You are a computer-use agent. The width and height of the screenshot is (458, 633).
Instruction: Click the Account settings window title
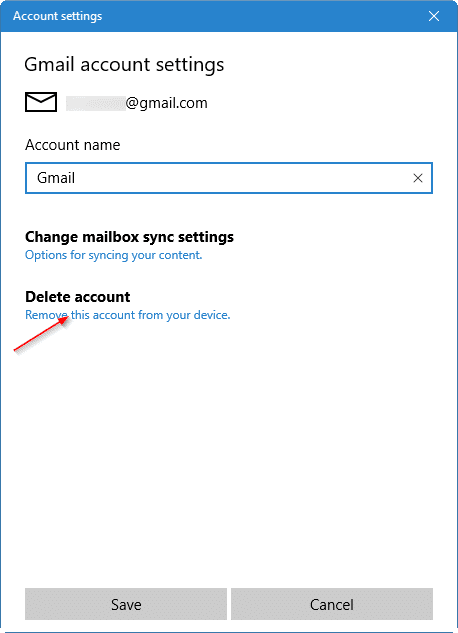click(58, 16)
